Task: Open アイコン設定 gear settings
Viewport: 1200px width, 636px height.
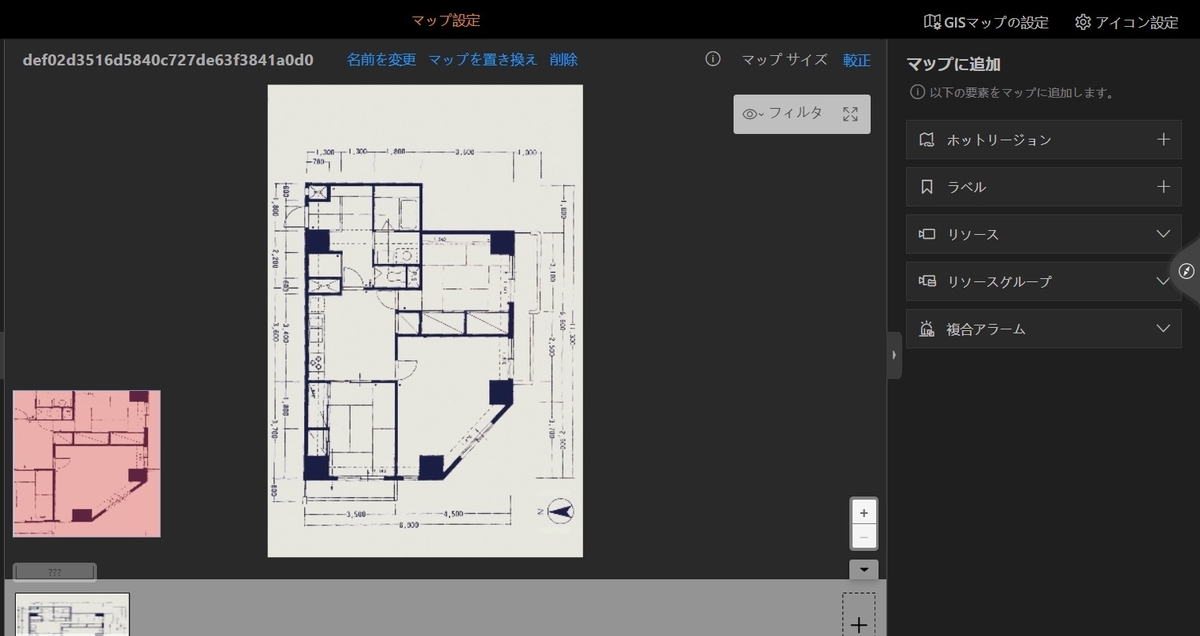Action: tap(1127, 22)
